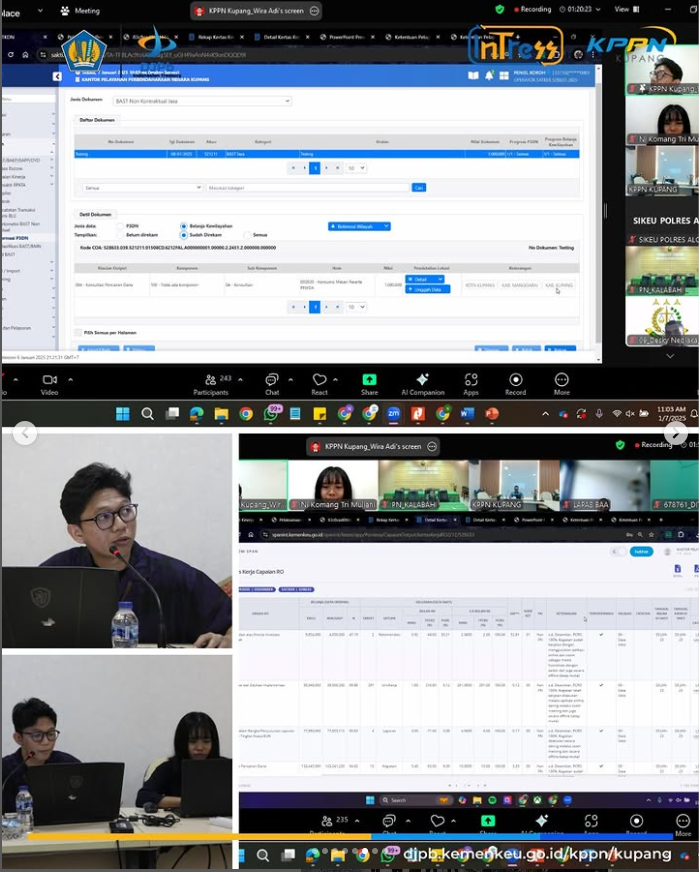Open the React emoji menu in upper toolbar
Screen dimensions: 699x872
tap(320, 383)
